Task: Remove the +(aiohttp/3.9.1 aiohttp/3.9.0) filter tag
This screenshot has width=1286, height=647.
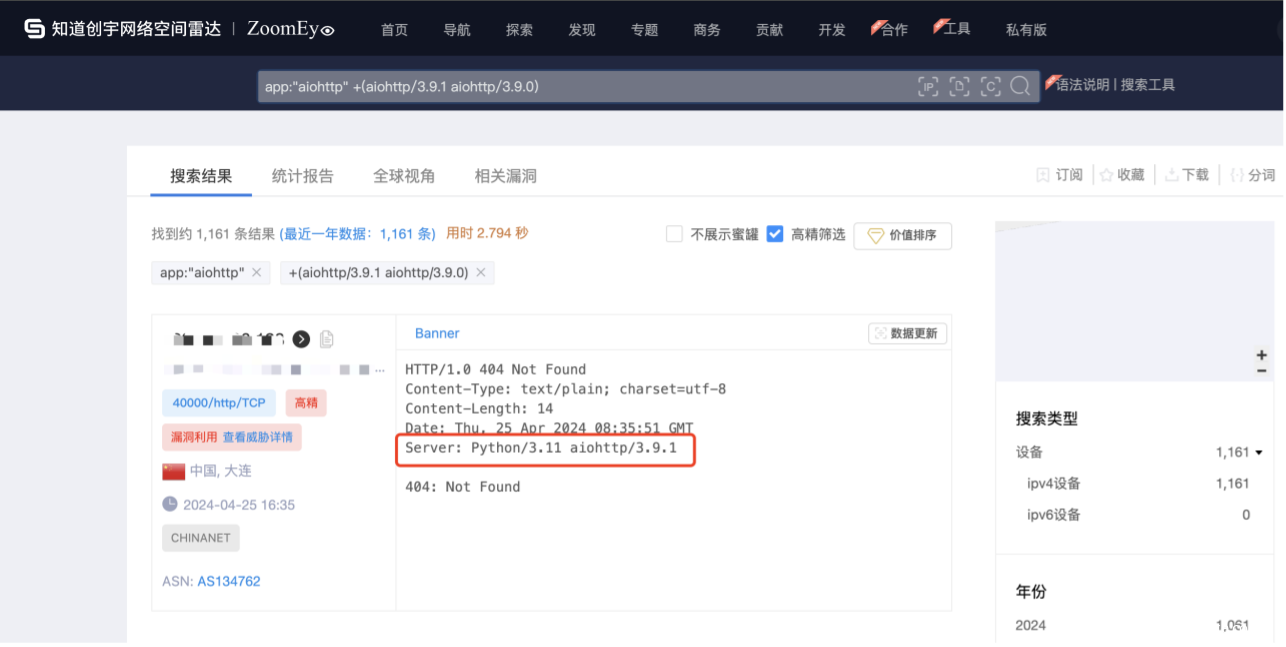Action: (x=481, y=272)
